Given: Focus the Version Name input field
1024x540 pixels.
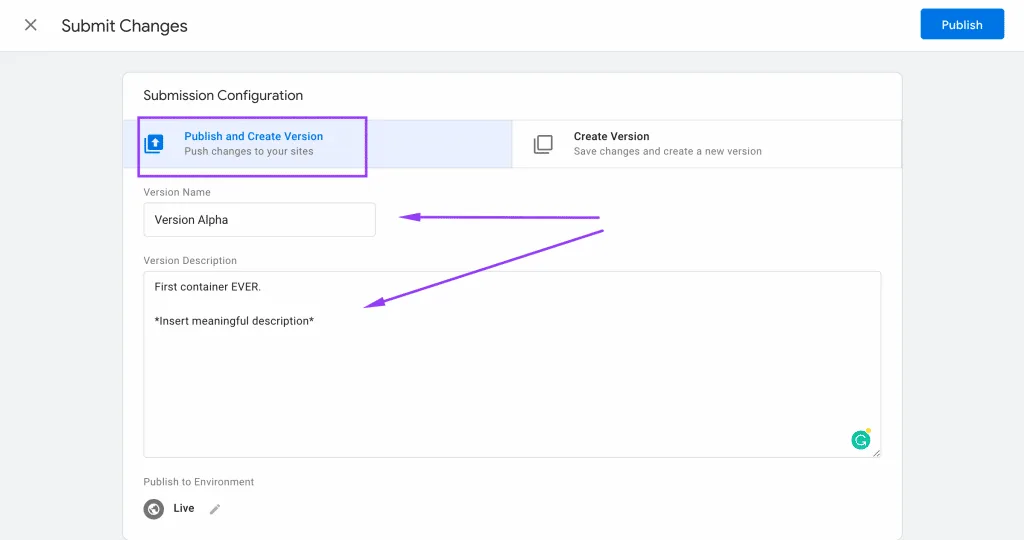Looking at the screenshot, I should (x=259, y=219).
